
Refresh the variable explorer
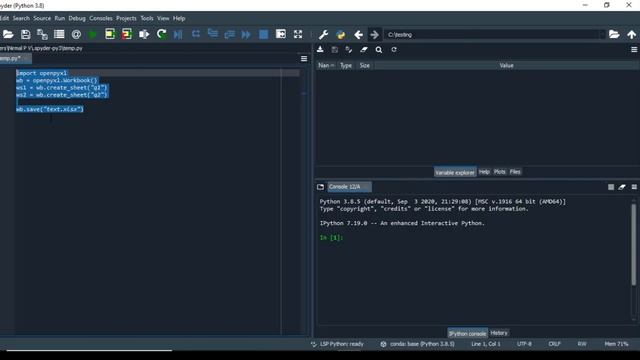(x=394, y=49)
